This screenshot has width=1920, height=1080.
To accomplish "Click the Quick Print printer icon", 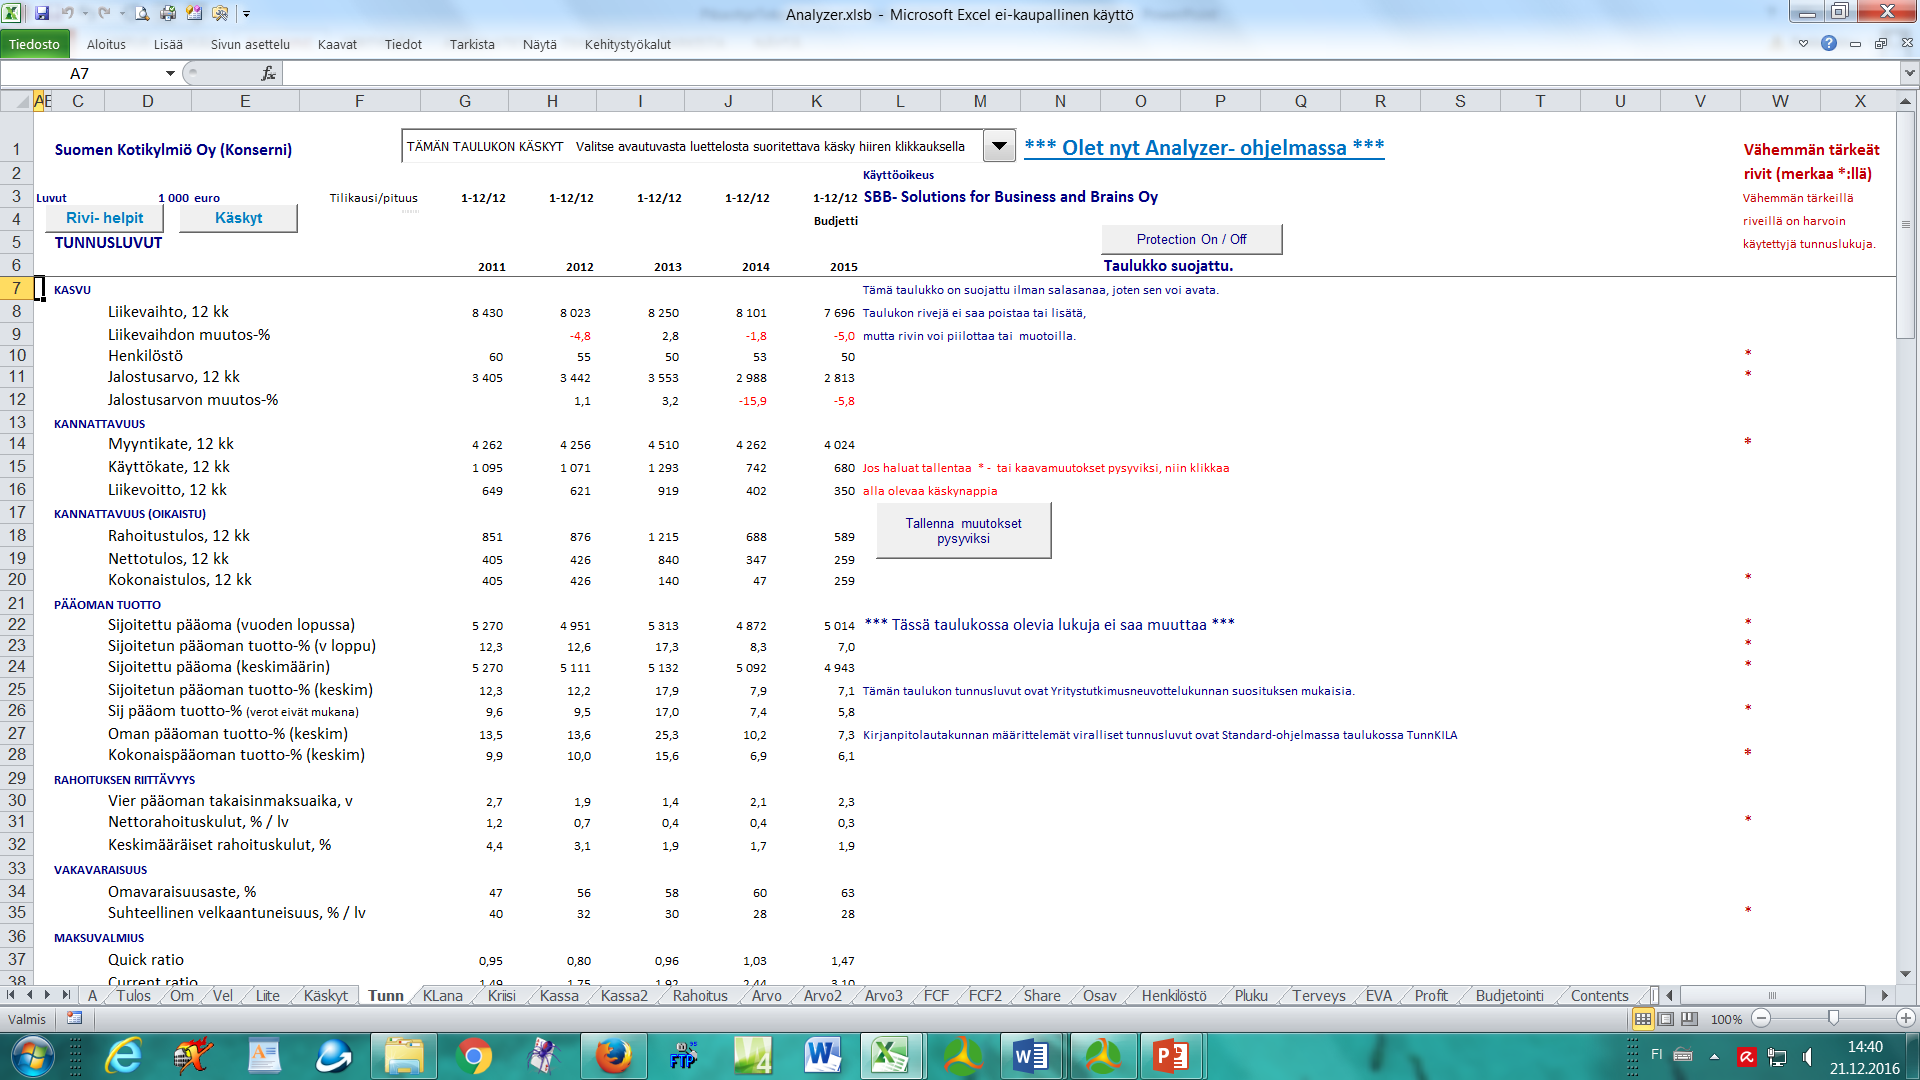I will [168, 13].
